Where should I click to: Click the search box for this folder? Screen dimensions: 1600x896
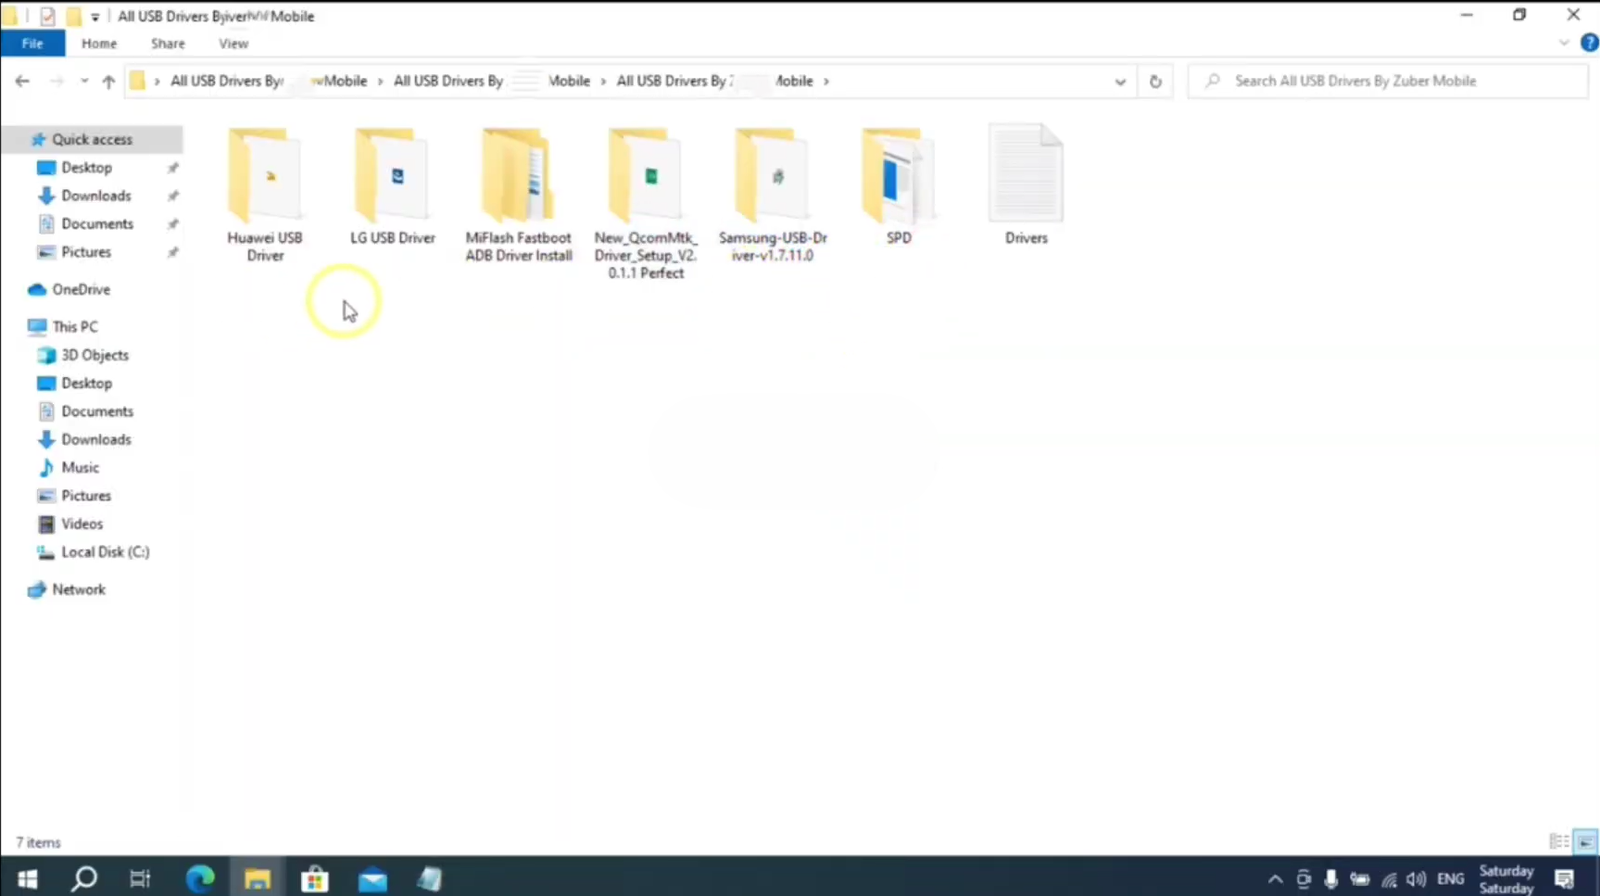click(x=1390, y=81)
